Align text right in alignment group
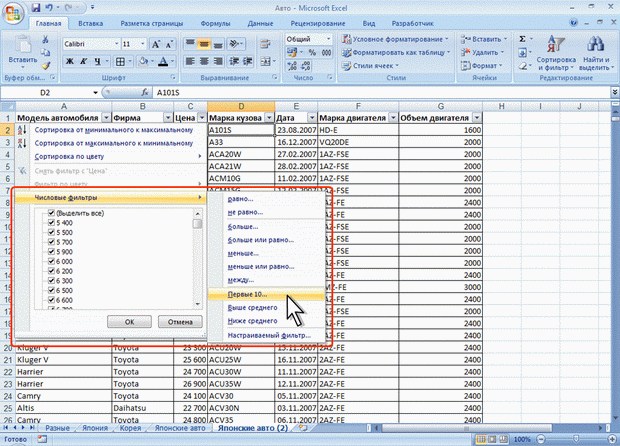620x446 pixels. pyautogui.click(x=218, y=61)
